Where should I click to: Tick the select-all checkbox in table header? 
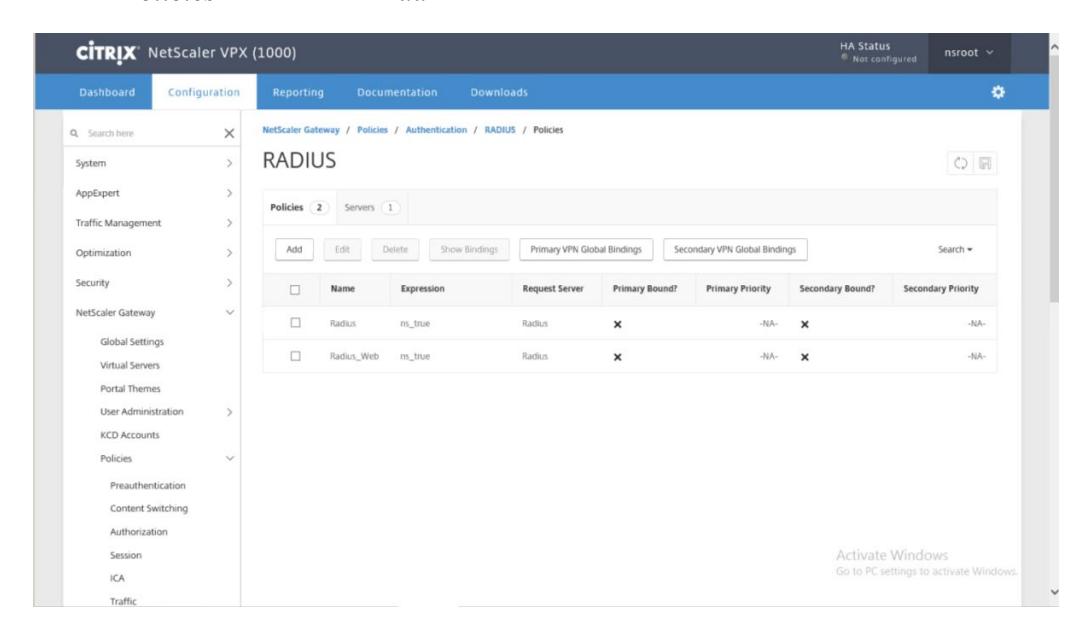point(295,289)
